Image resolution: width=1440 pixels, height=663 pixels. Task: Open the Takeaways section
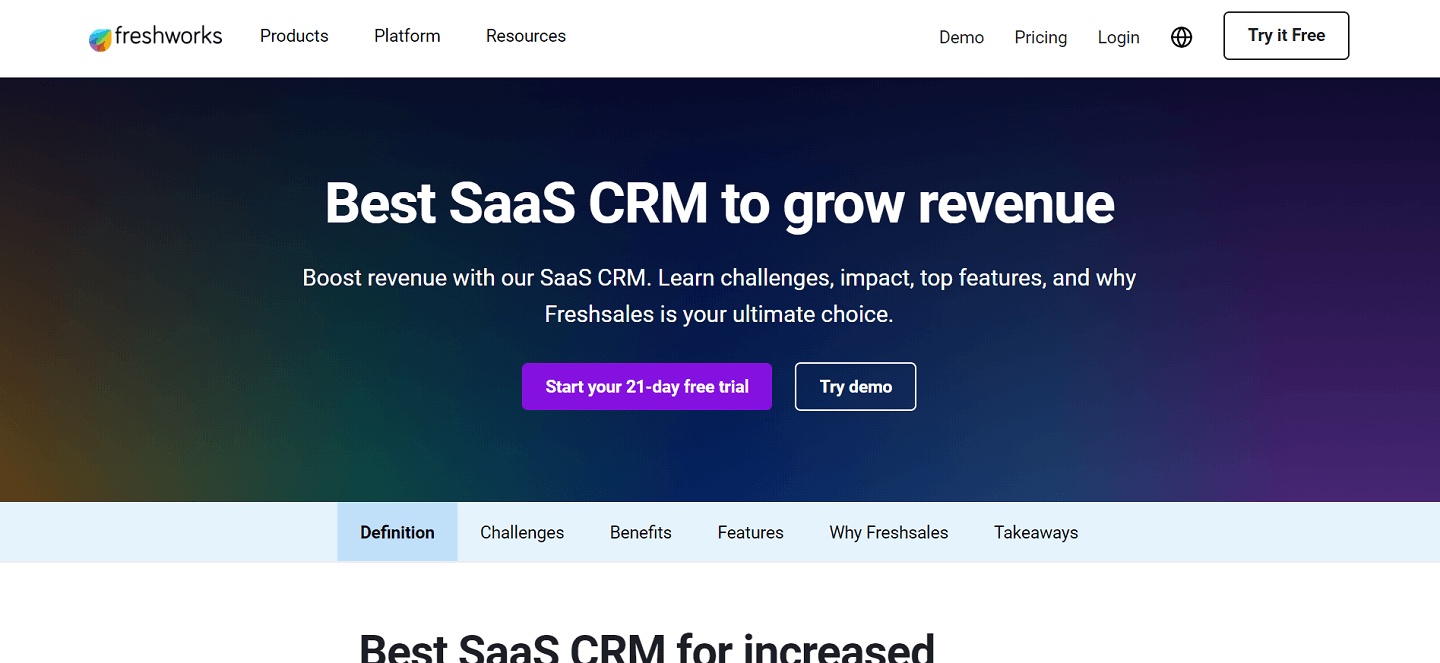click(x=1036, y=532)
